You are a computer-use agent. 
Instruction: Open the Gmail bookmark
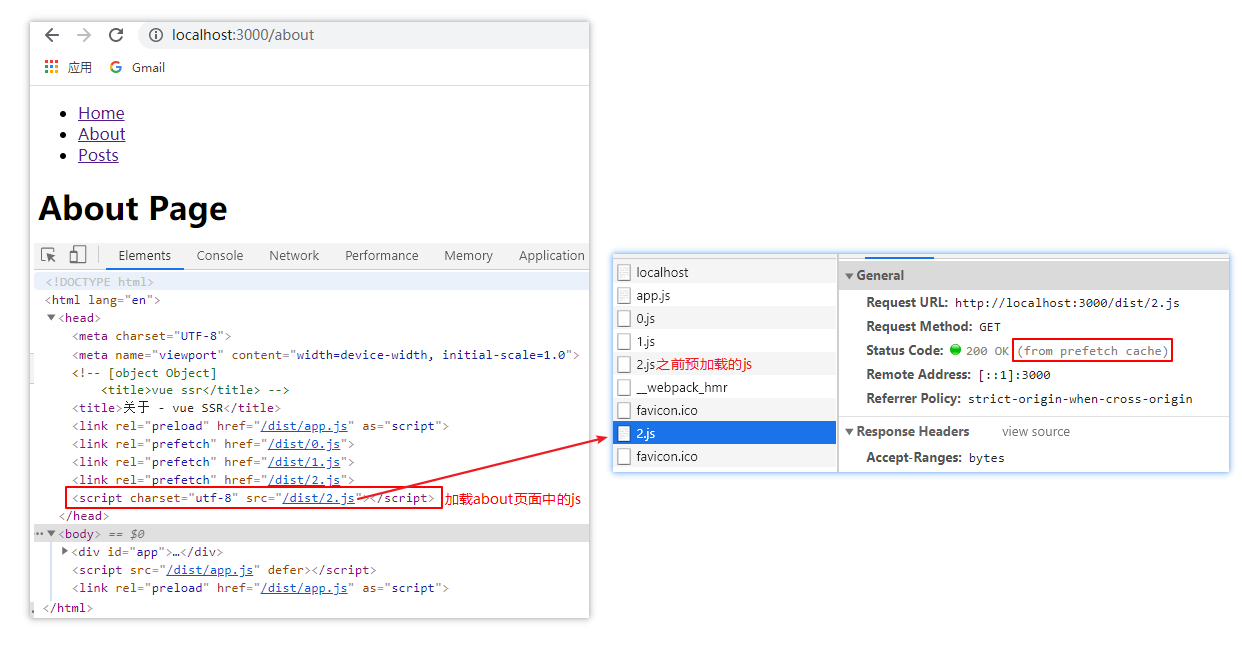pyautogui.click(x=137, y=67)
